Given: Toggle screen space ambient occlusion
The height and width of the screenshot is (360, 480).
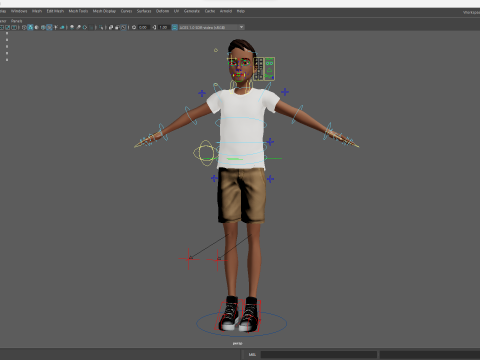Looking at the screenshot, I should (x=72, y=27).
